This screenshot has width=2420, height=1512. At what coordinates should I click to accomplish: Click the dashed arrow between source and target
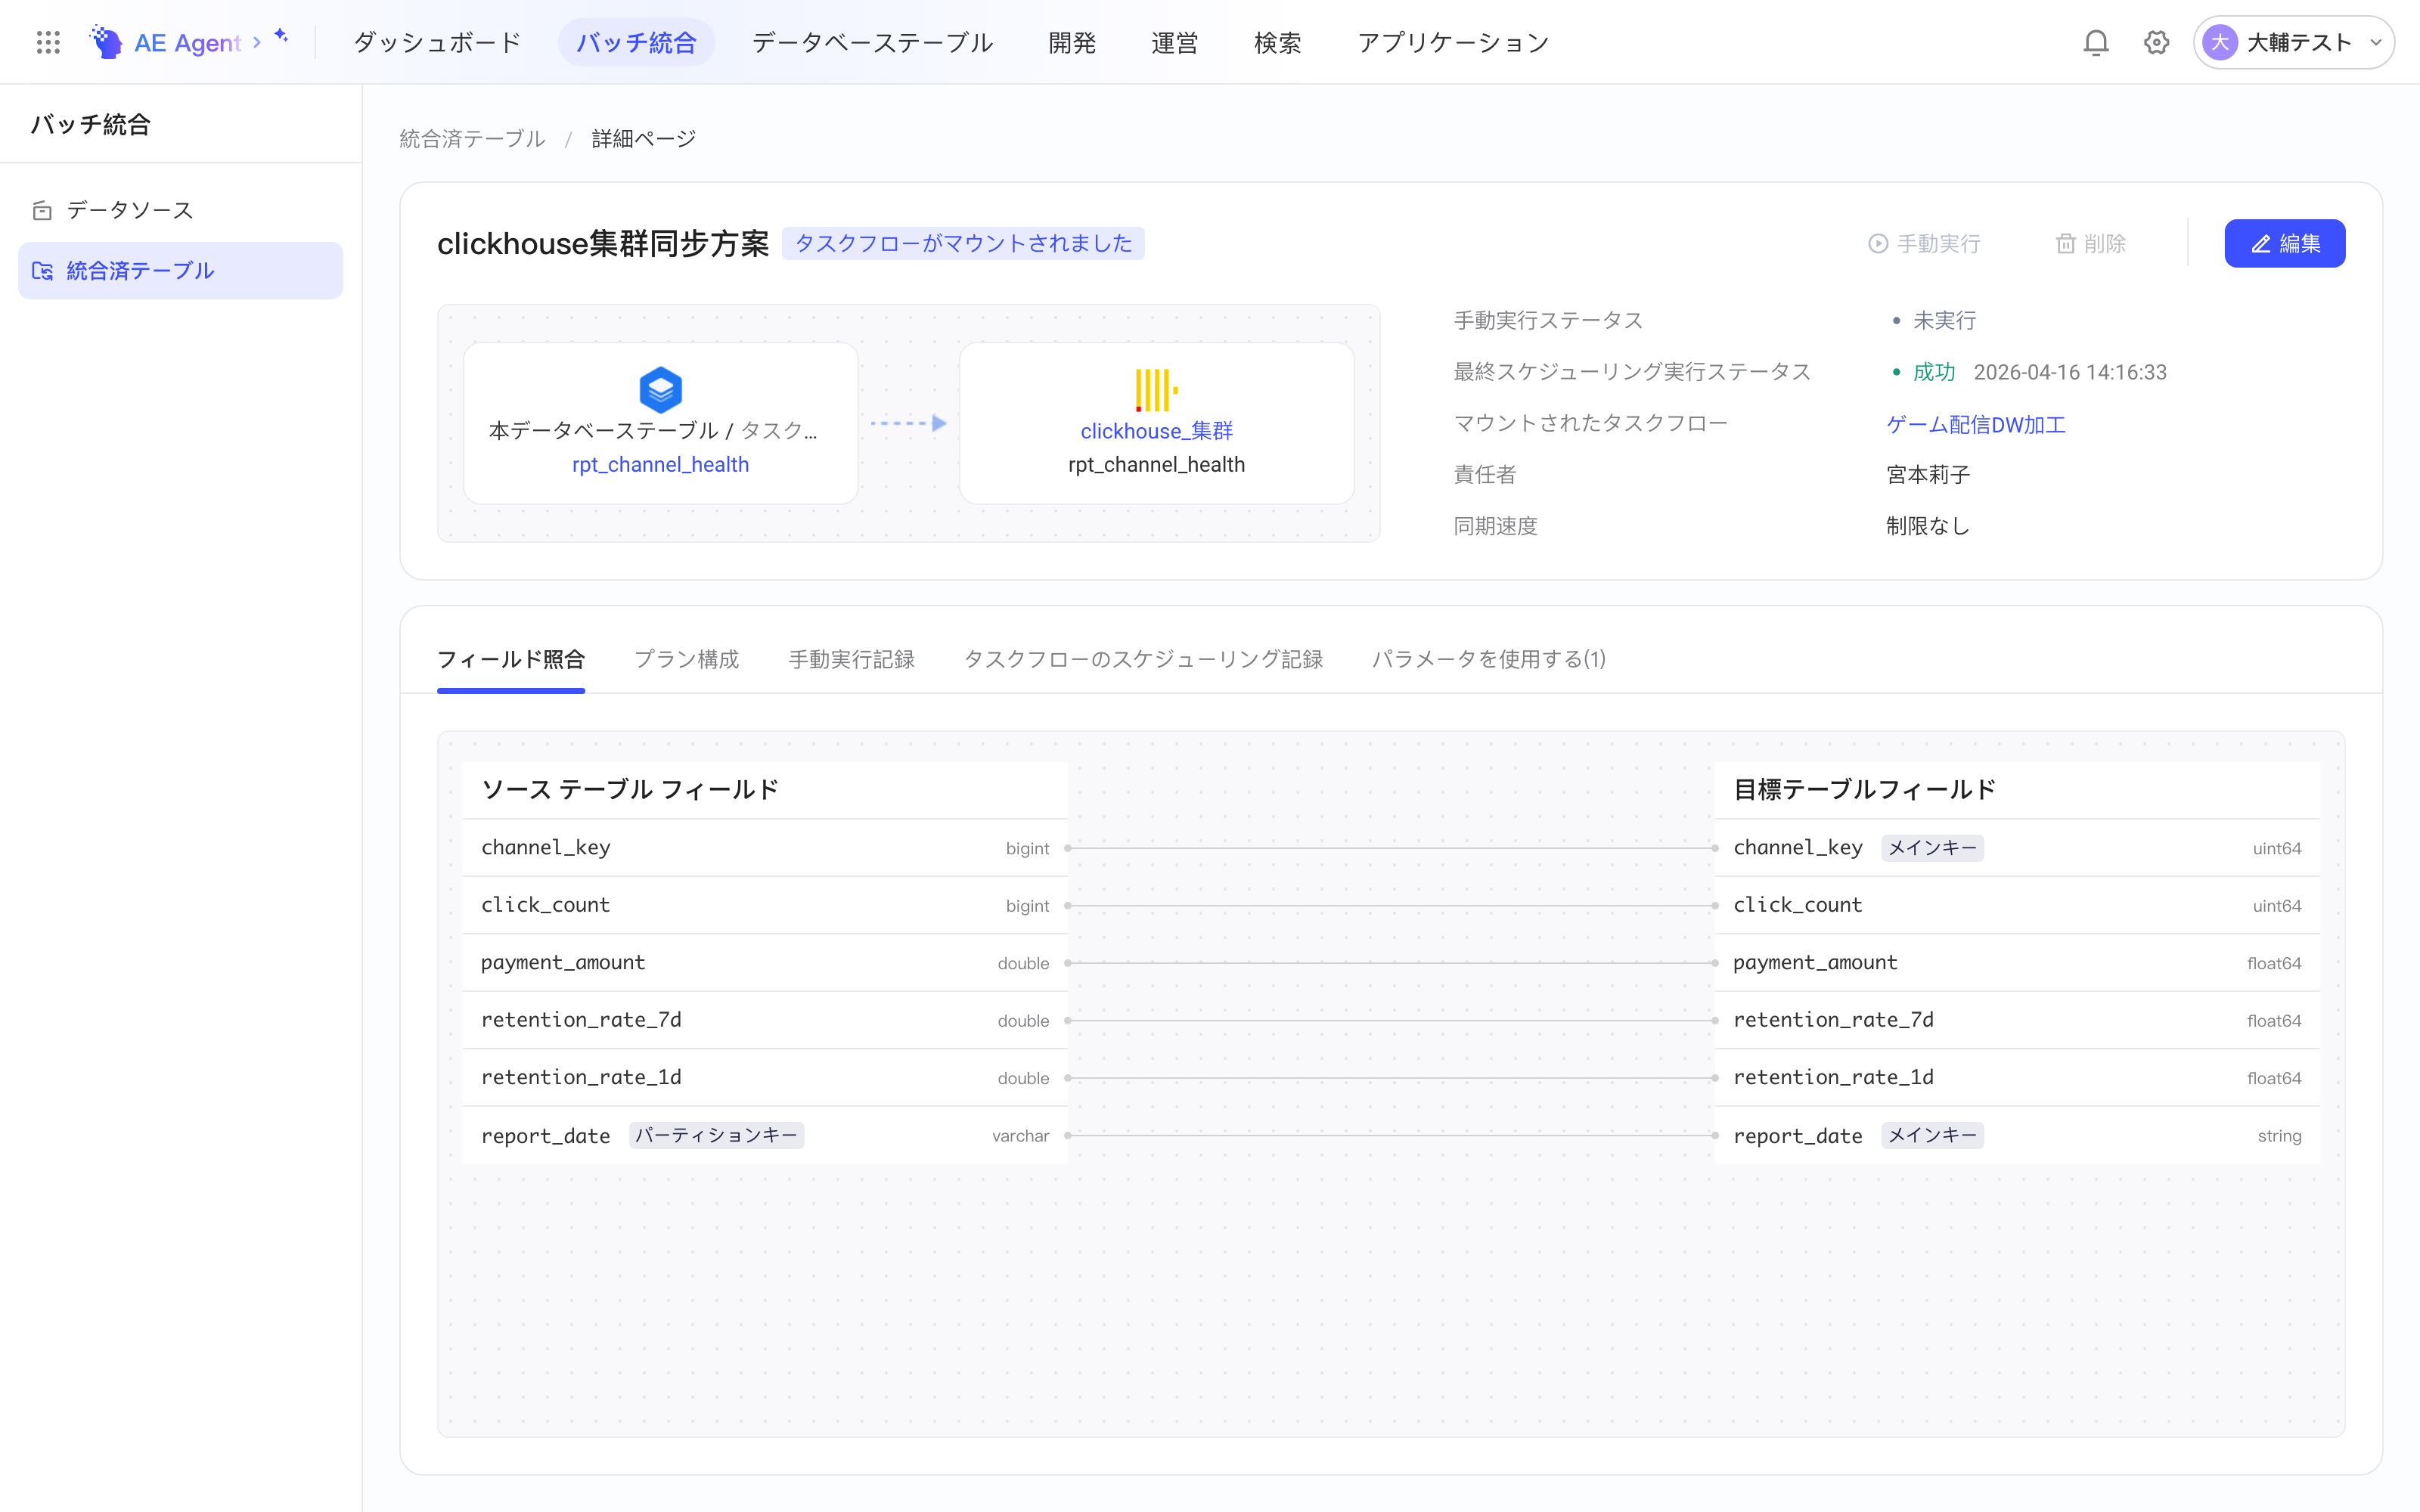coord(908,423)
